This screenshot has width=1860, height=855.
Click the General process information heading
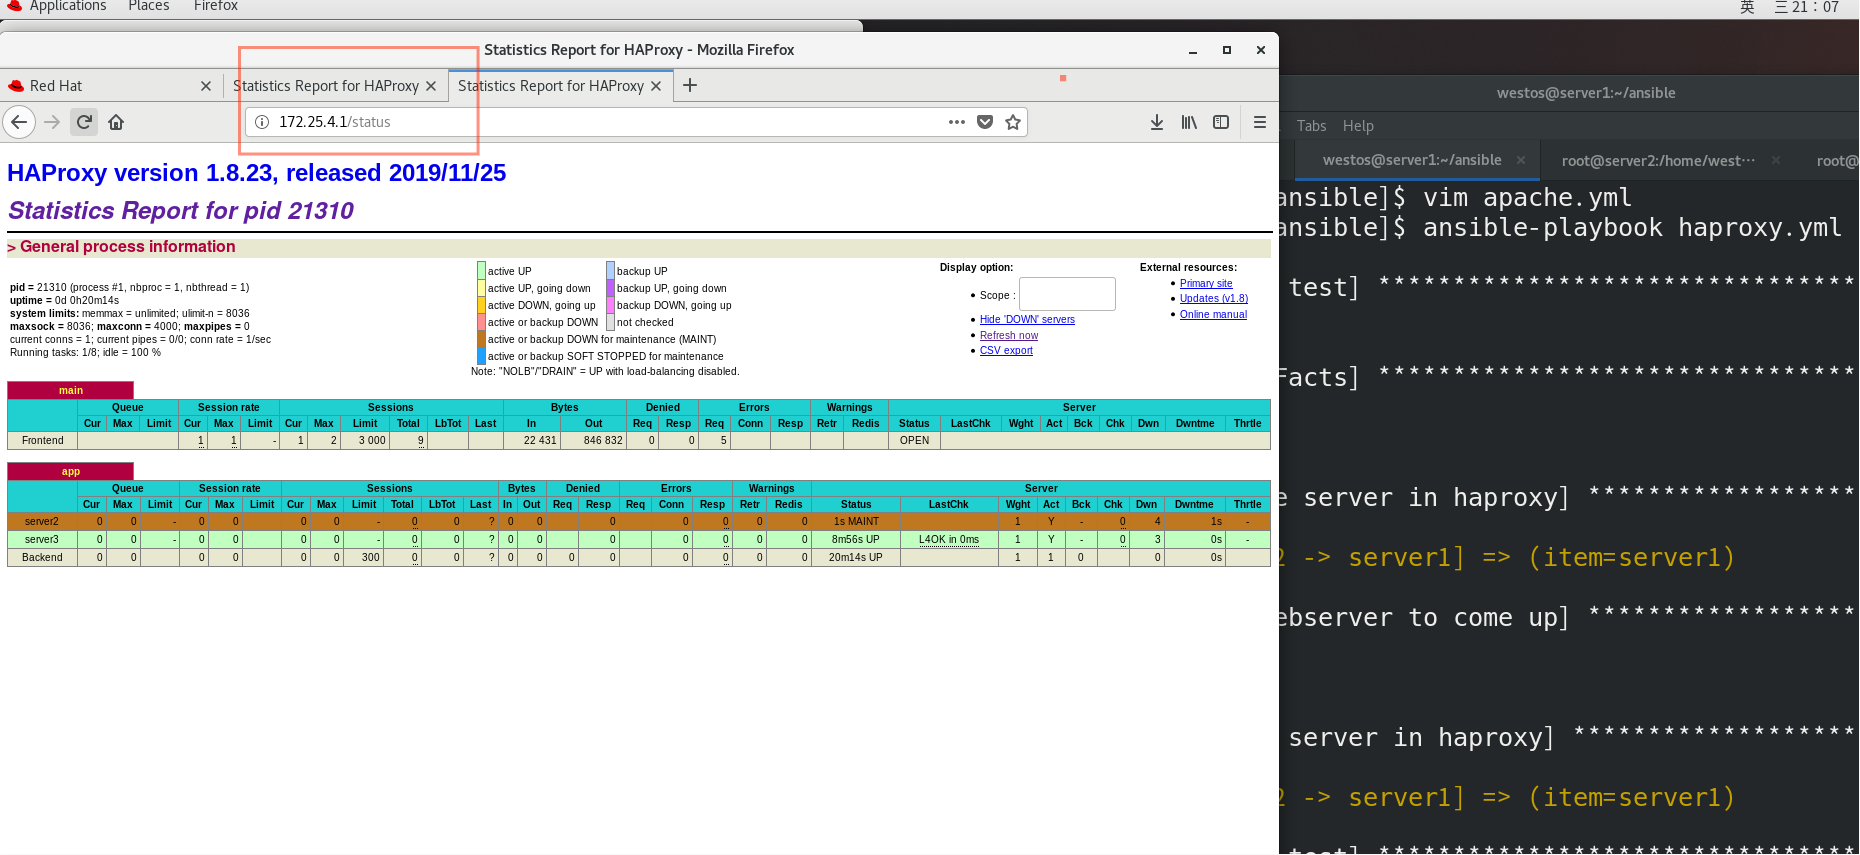click(127, 246)
